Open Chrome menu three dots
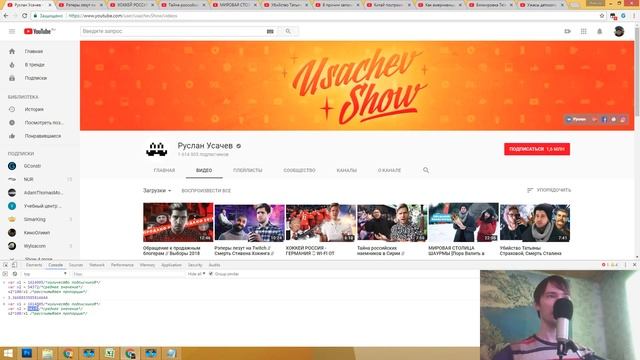640x360 pixels. click(634, 16)
